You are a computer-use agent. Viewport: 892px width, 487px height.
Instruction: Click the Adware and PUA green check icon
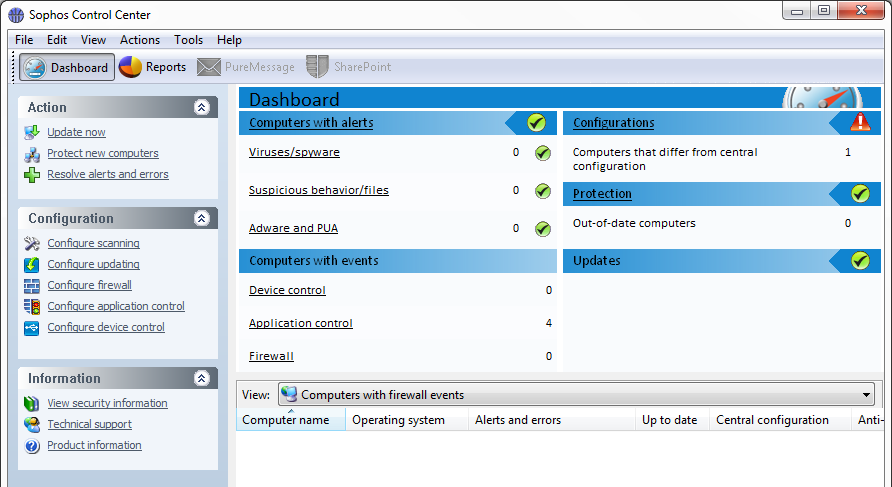click(543, 229)
